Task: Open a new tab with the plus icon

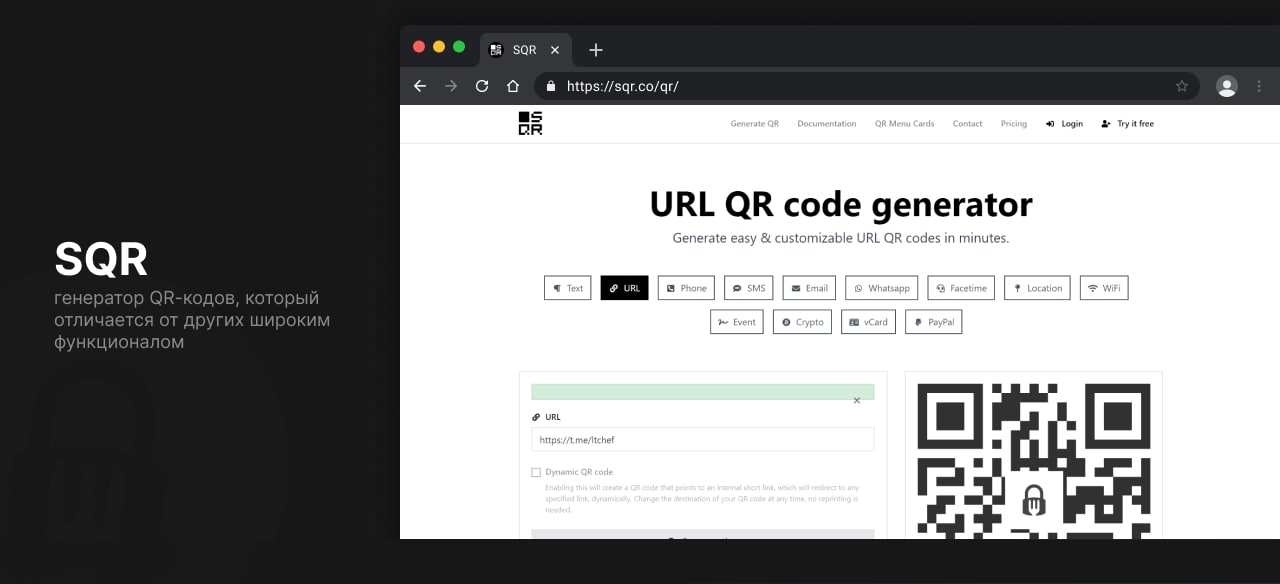Action: [x=596, y=50]
